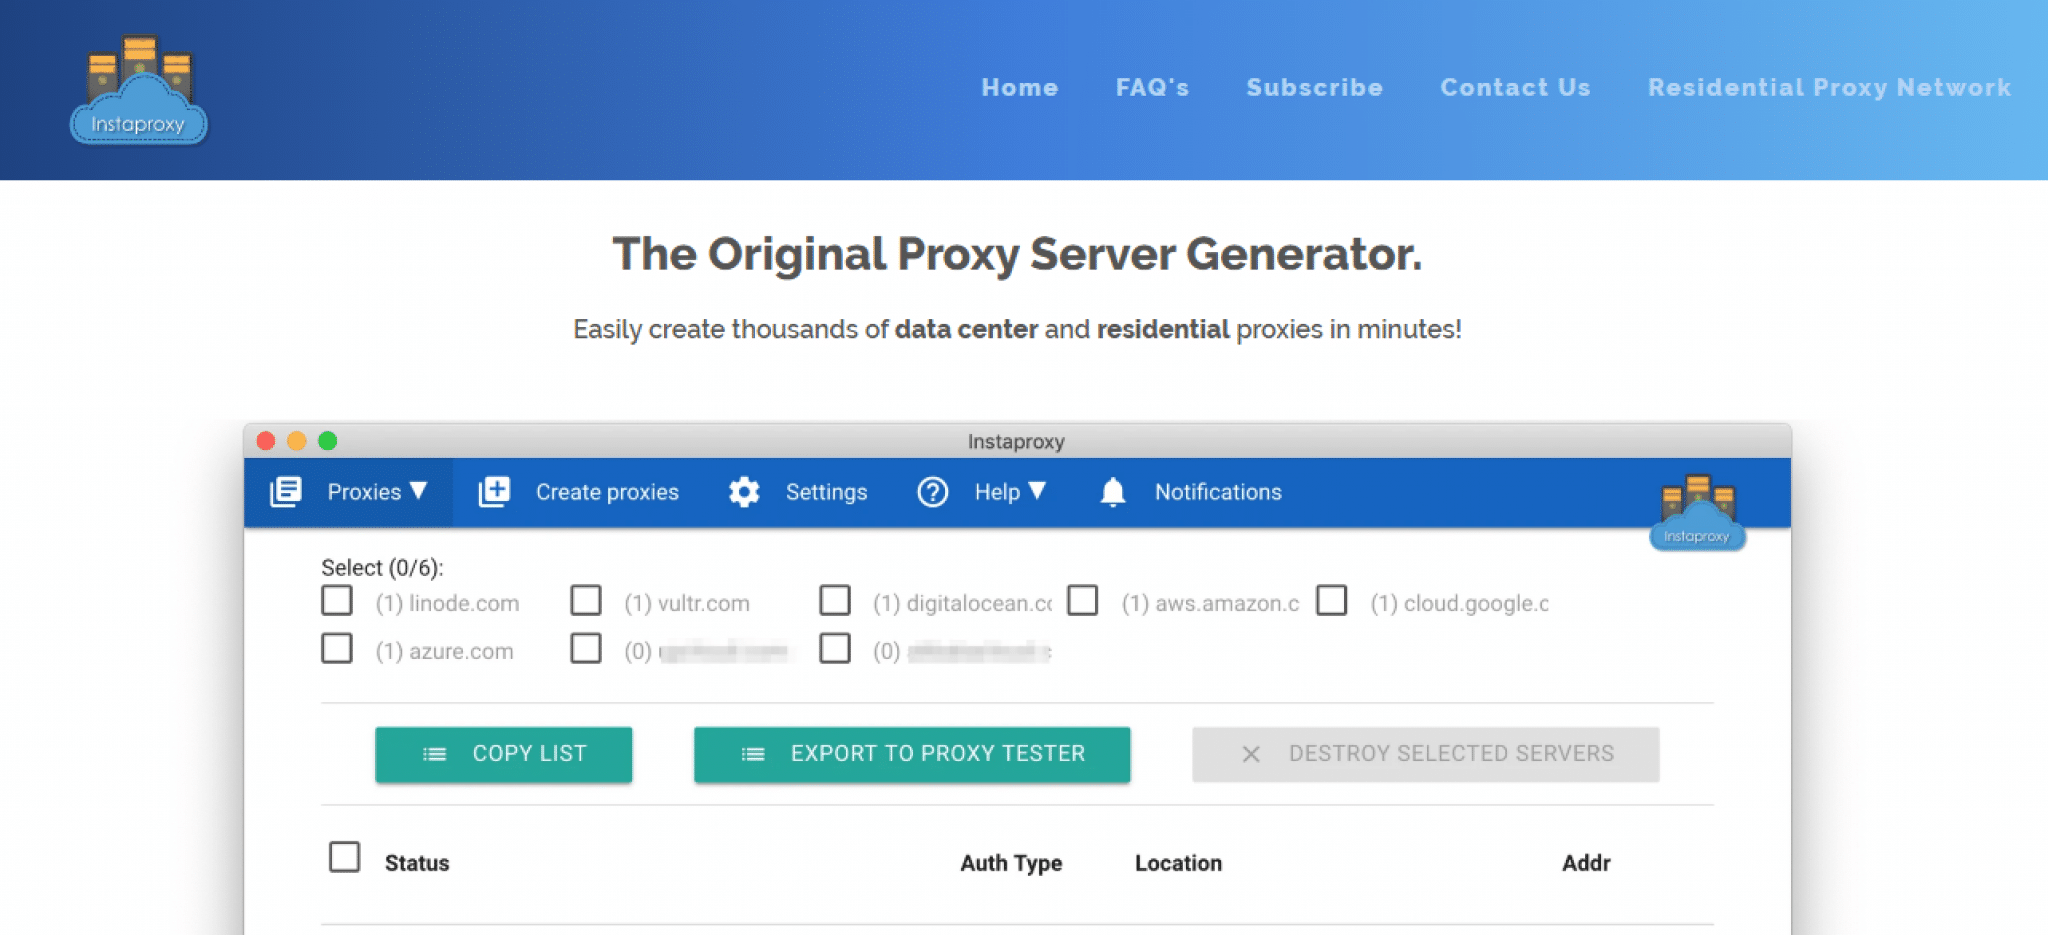Open the Home page link
This screenshot has width=2048, height=935.
[1019, 88]
